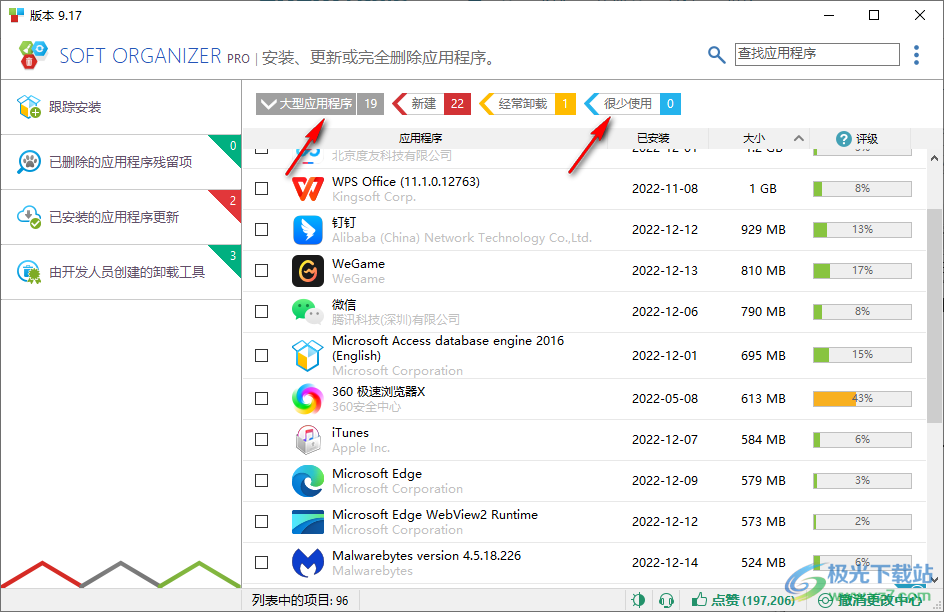Screen dimensions: 944x612
Task: Toggle the 经常卸载 filter
Action: (527, 104)
